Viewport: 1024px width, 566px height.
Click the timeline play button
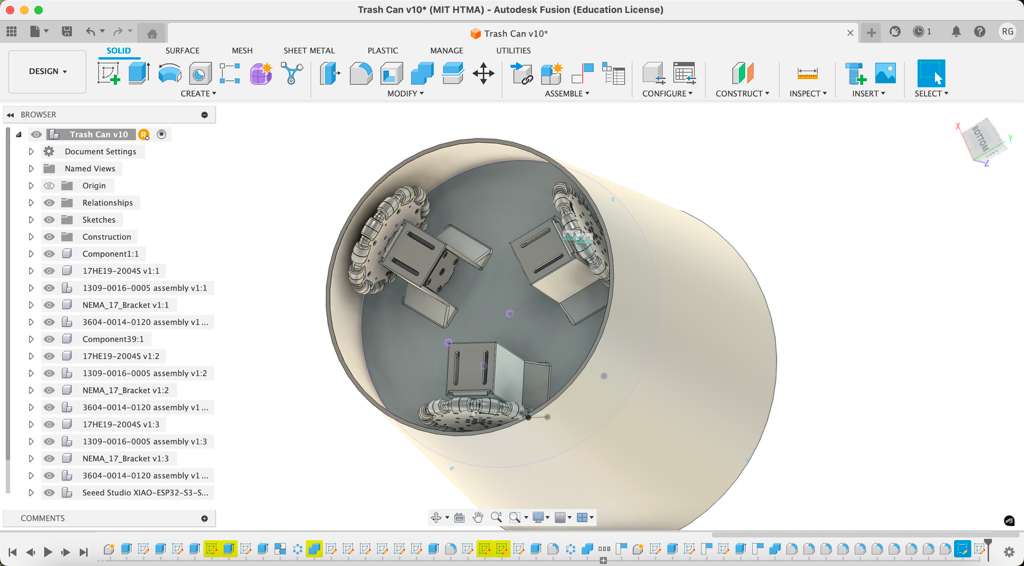47,552
